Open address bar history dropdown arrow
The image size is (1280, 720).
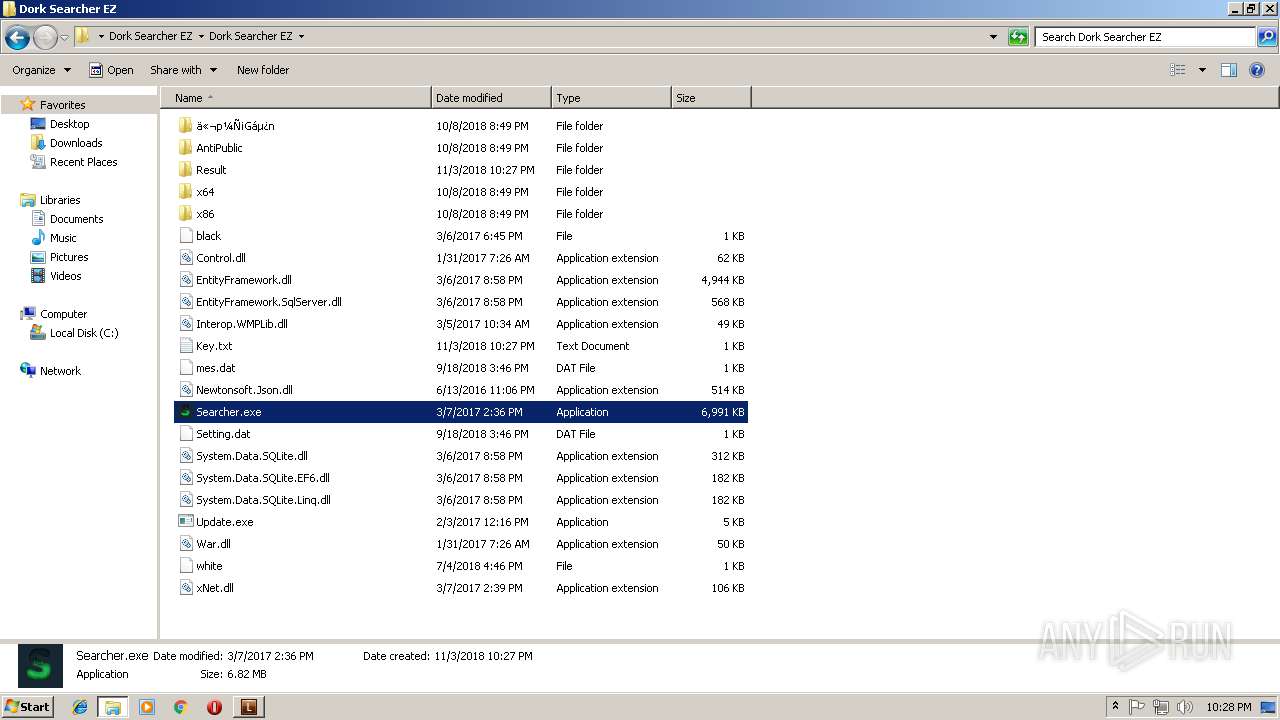point(993,37)
